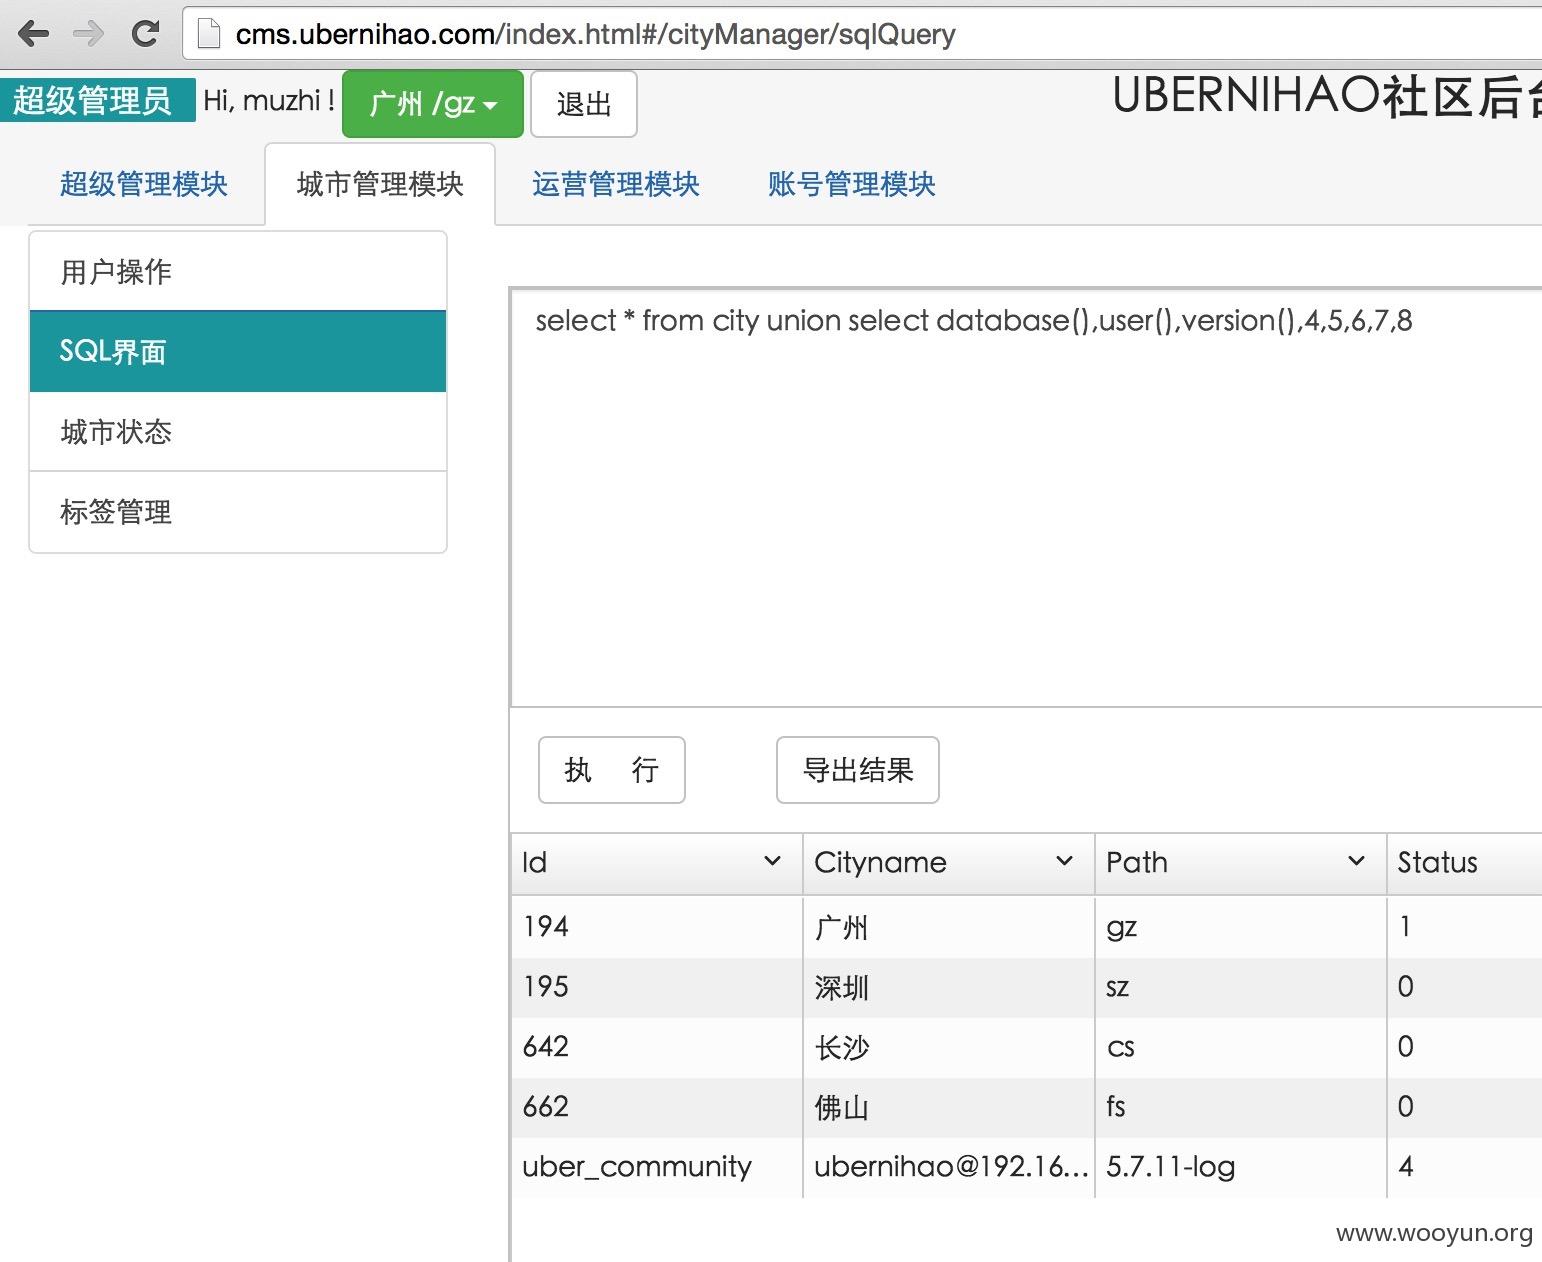Click status value 4 in last row
1542x1262 pixels.
[1465, 1167]
